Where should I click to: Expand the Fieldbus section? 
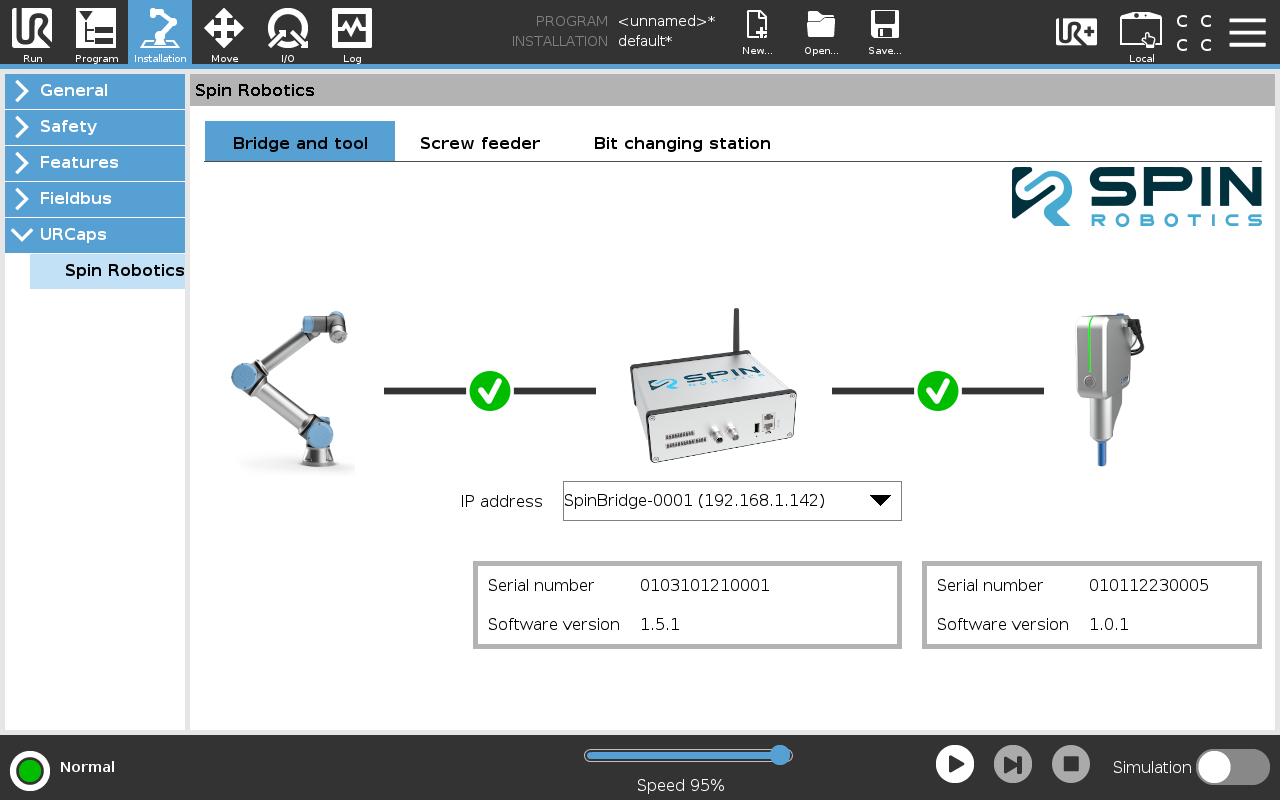tap(95, 199)
